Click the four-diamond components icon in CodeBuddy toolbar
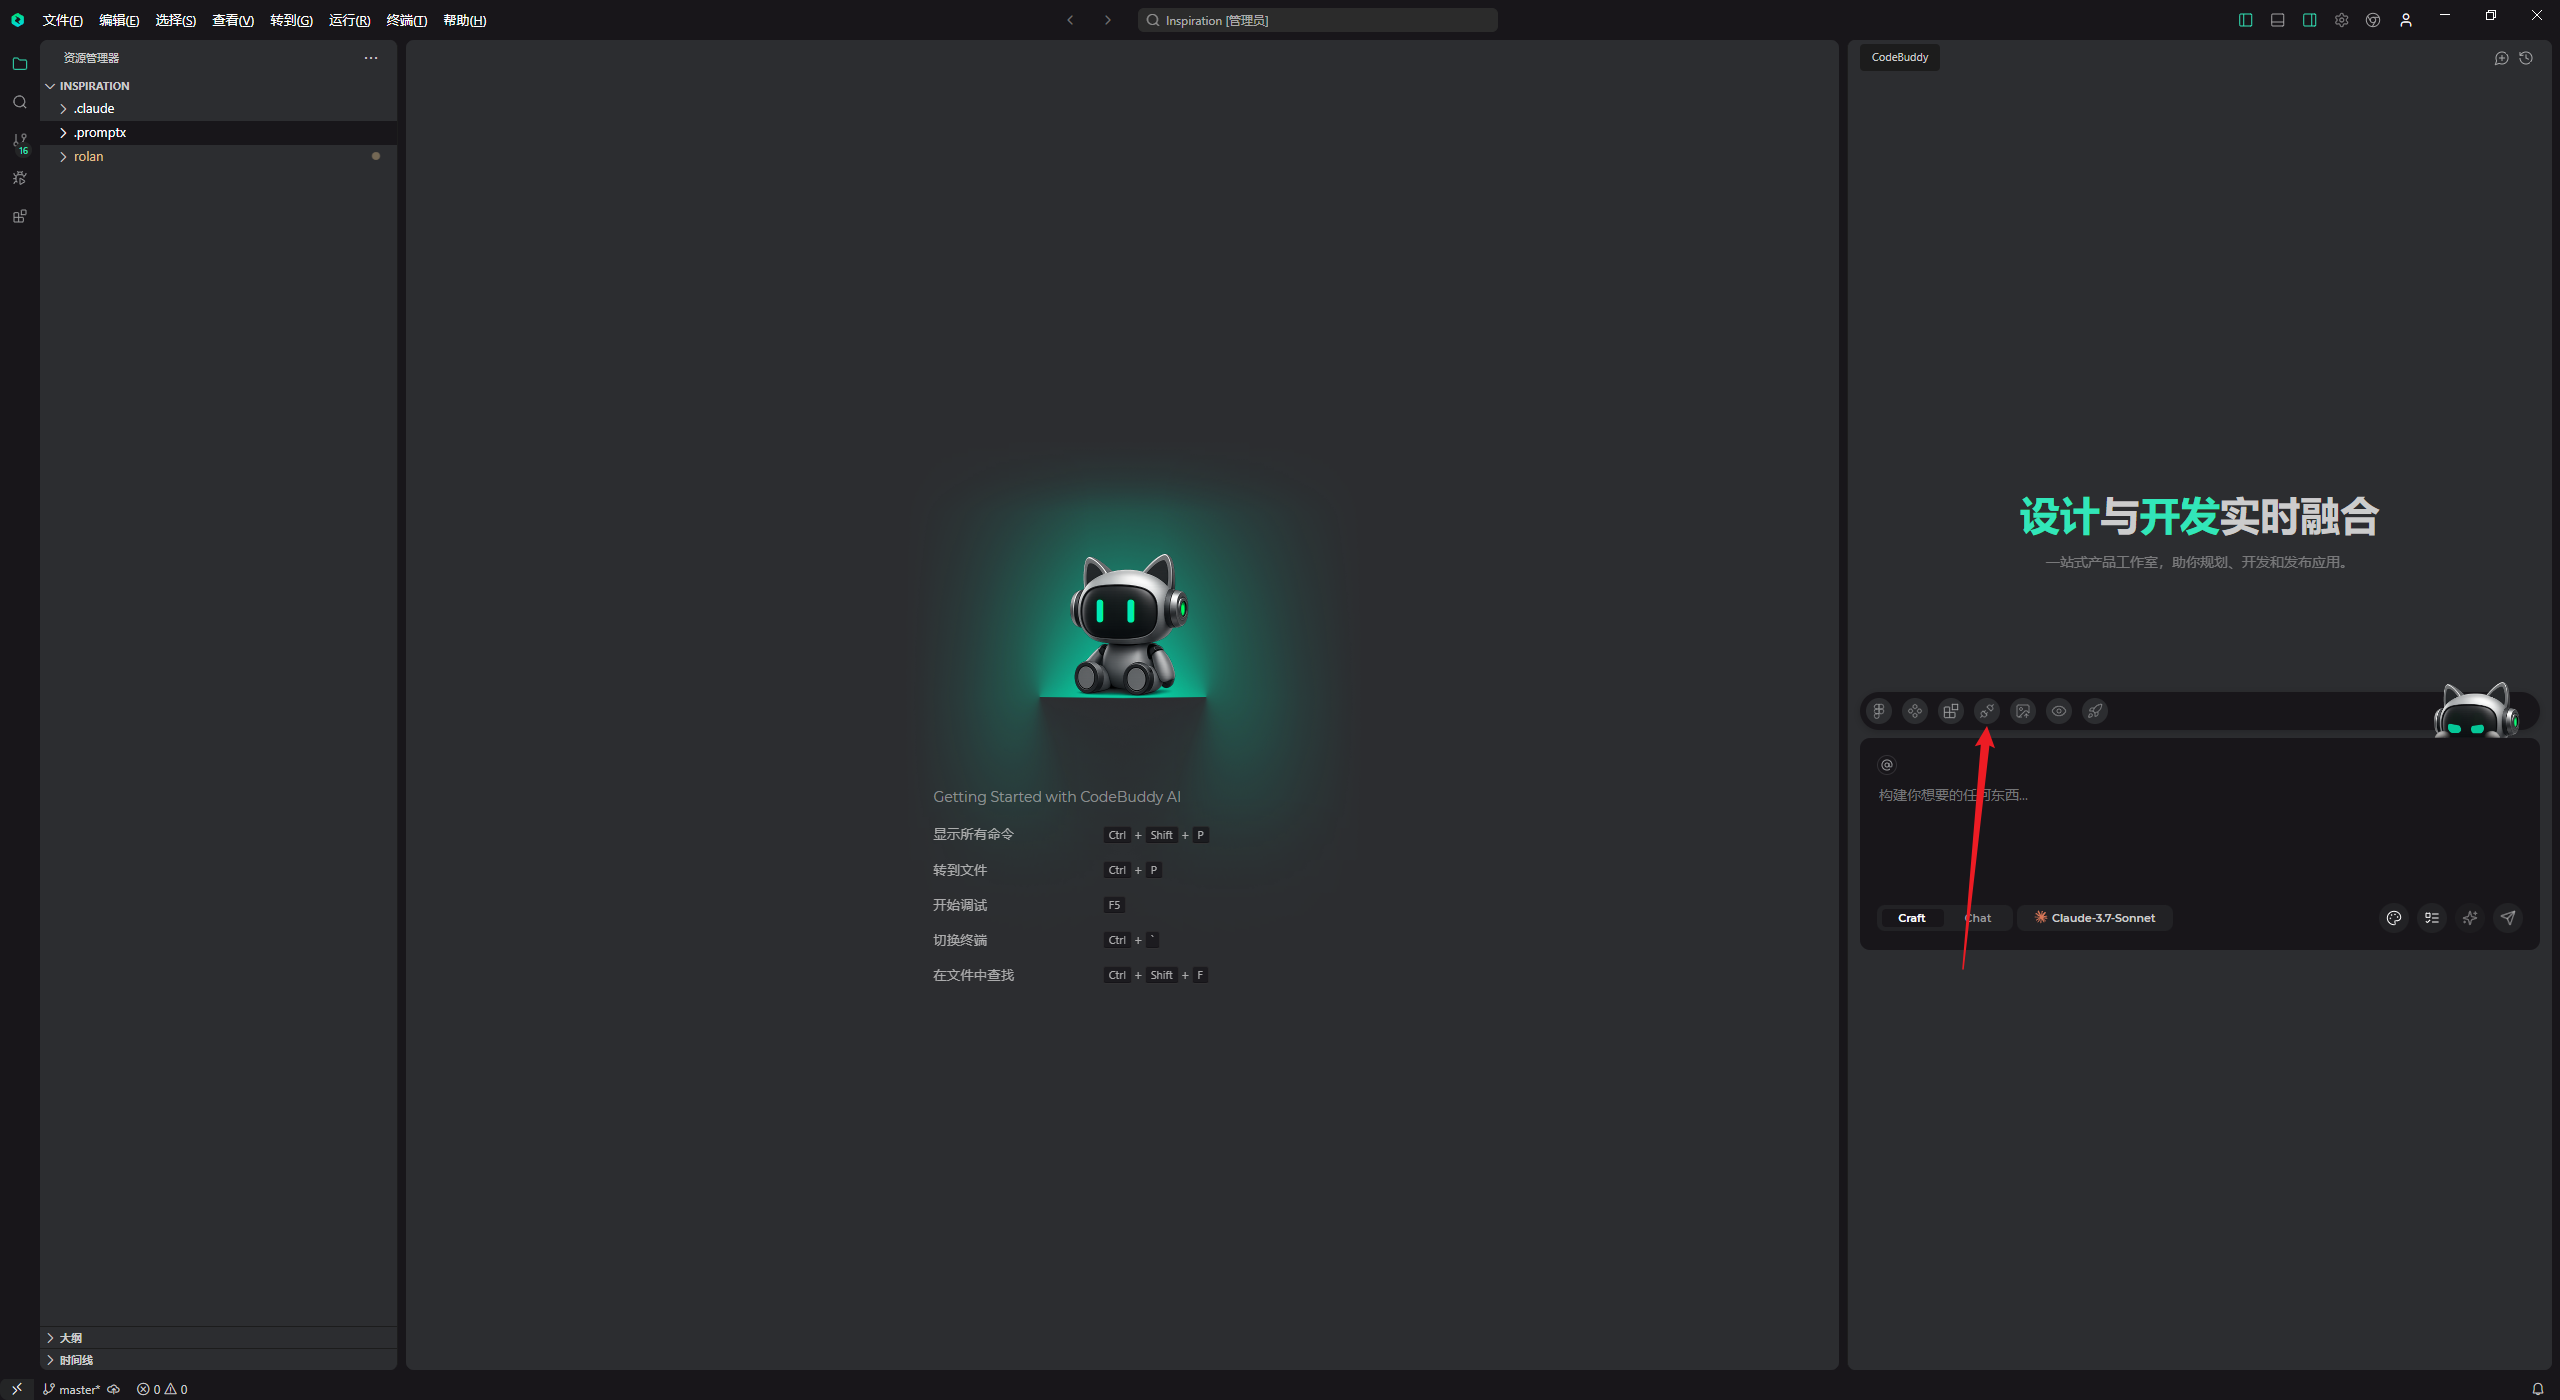This screenshot has height=1400, width=2560. (x=1915, y=711)
